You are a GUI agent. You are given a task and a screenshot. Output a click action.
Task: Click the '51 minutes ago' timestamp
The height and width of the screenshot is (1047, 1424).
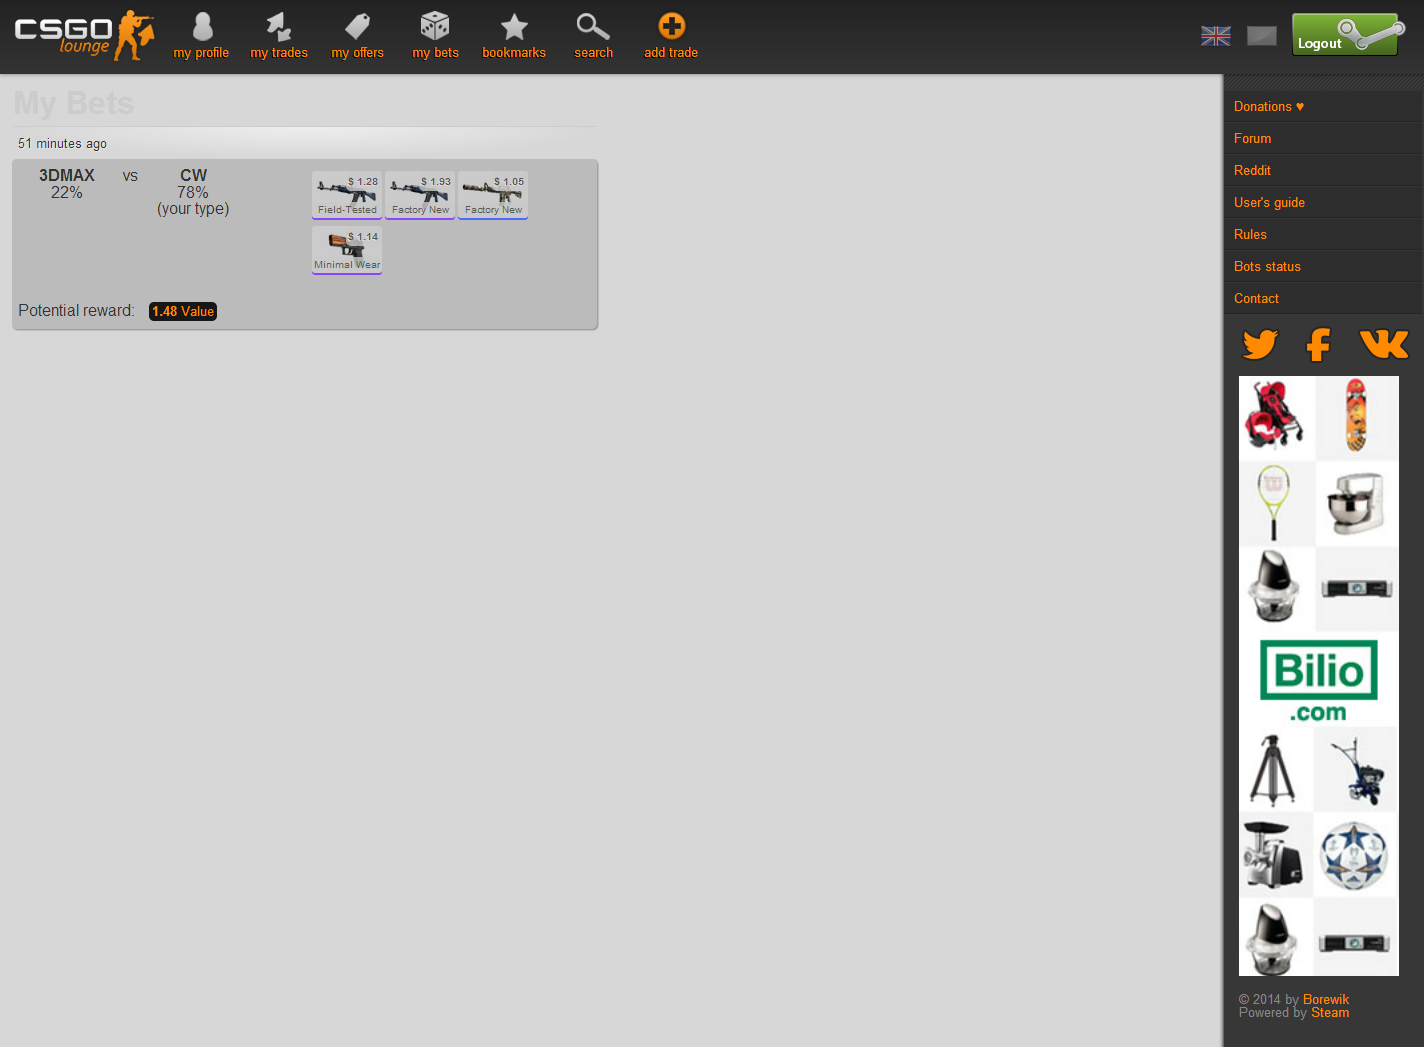(62, 143)
